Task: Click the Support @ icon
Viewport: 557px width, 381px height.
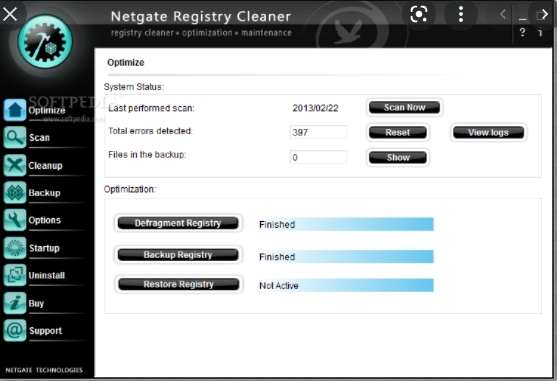Action: tap(15, 330)
